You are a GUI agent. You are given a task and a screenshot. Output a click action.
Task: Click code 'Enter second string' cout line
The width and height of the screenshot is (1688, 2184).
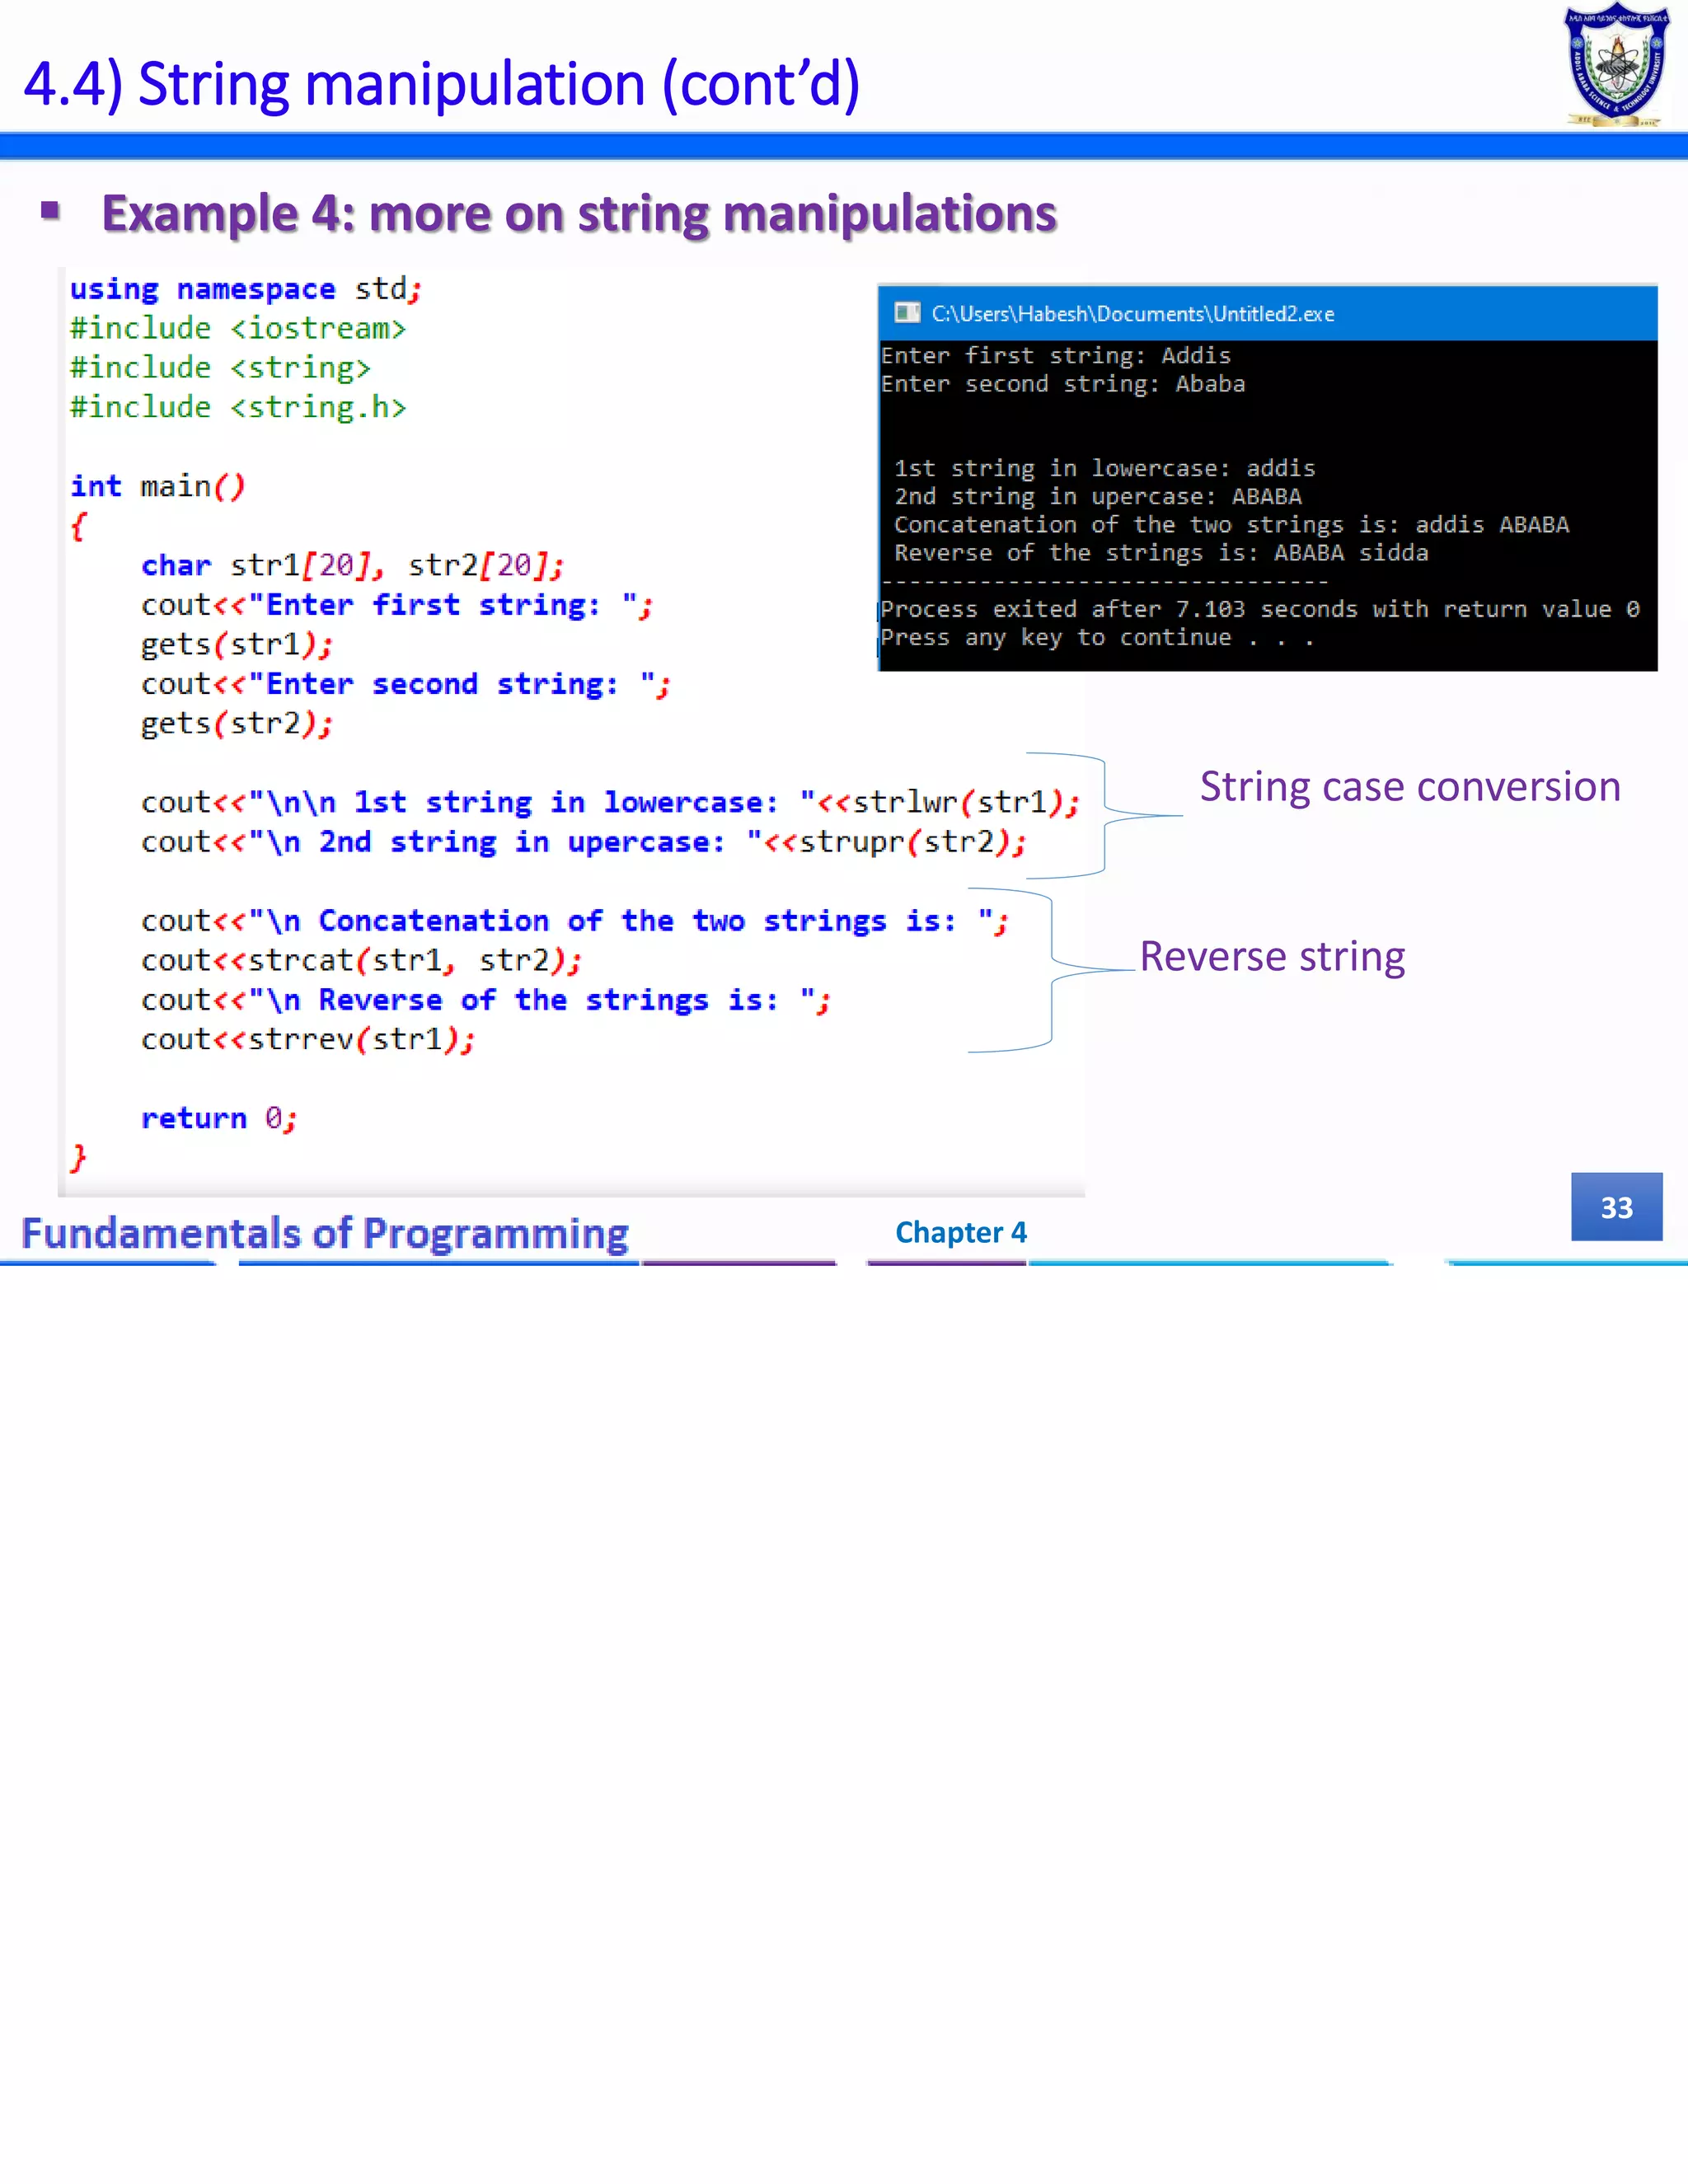tap(406, 684)
